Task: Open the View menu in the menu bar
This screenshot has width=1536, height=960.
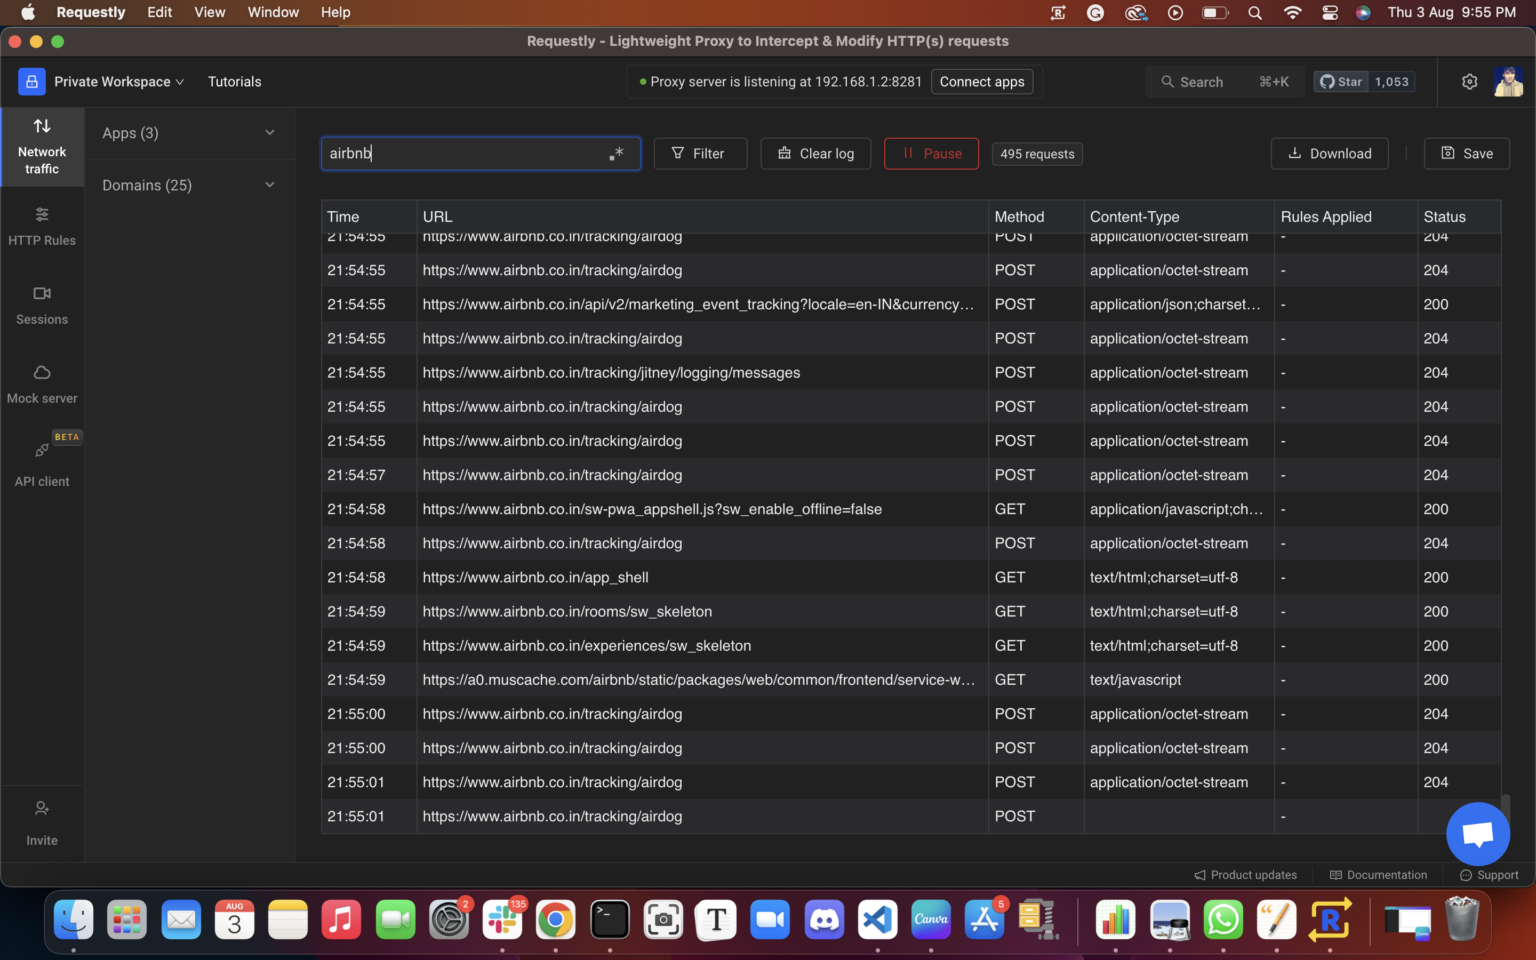Action: coord(209,12)
